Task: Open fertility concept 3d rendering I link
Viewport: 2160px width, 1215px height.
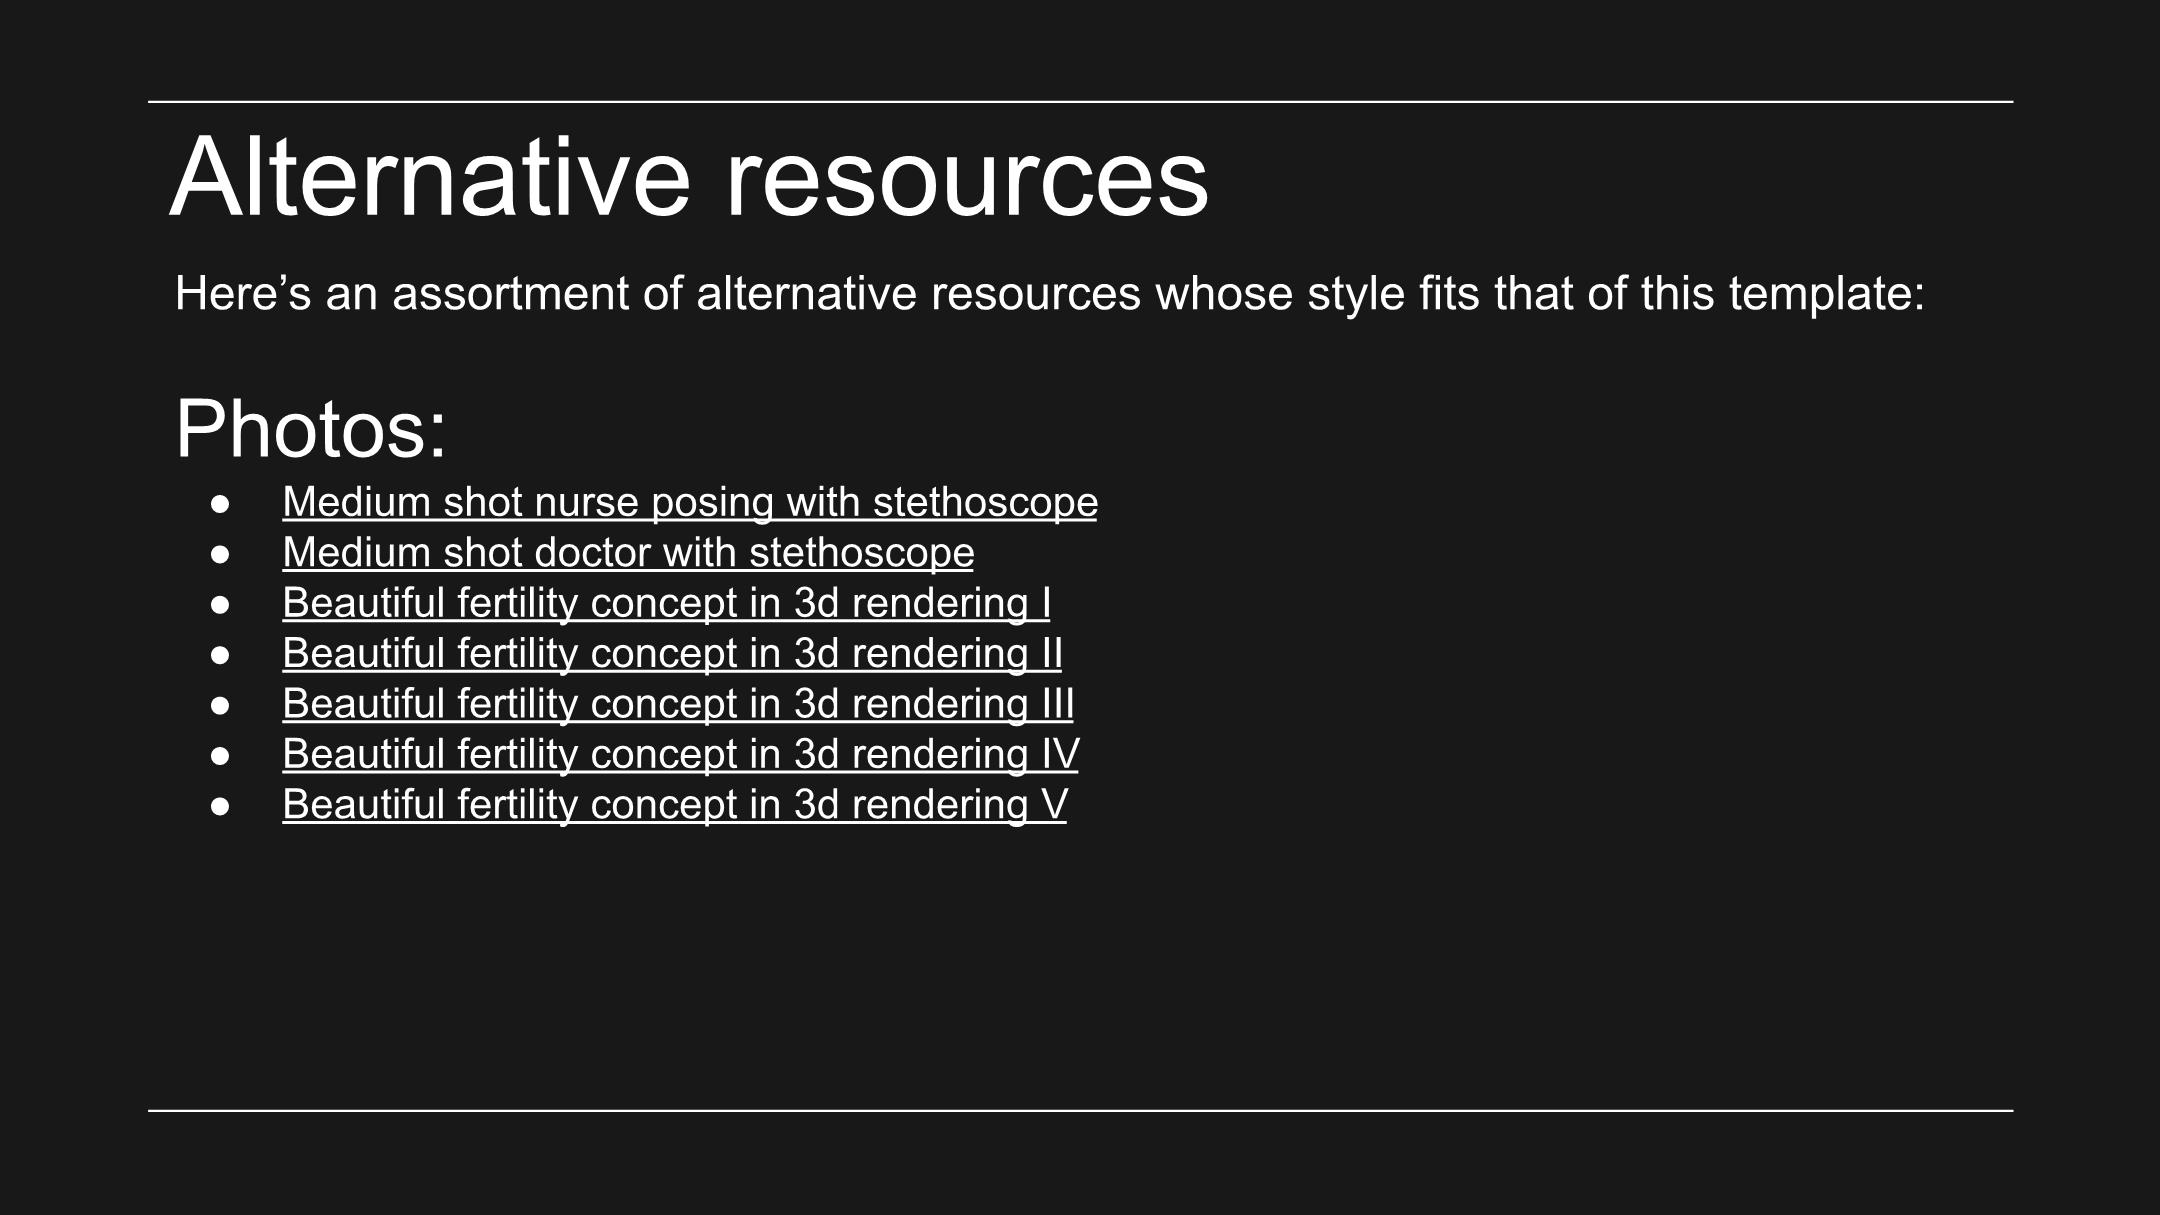Action: point(666,603)
